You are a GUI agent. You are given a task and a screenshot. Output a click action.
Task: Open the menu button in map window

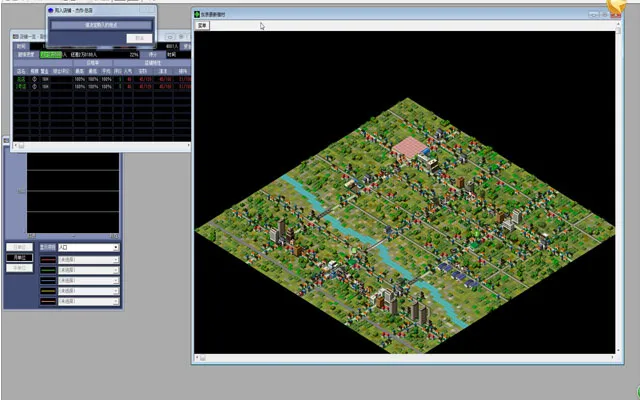coord(201,25)
